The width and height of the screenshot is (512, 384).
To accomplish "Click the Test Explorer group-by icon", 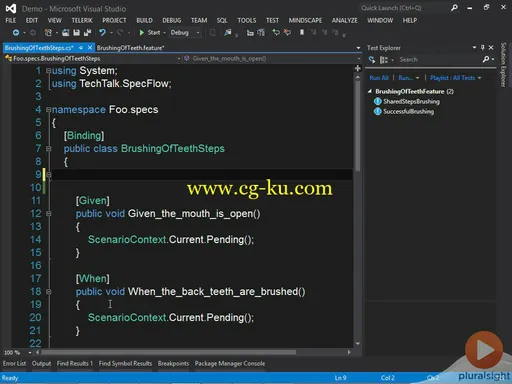I will 384,60.
